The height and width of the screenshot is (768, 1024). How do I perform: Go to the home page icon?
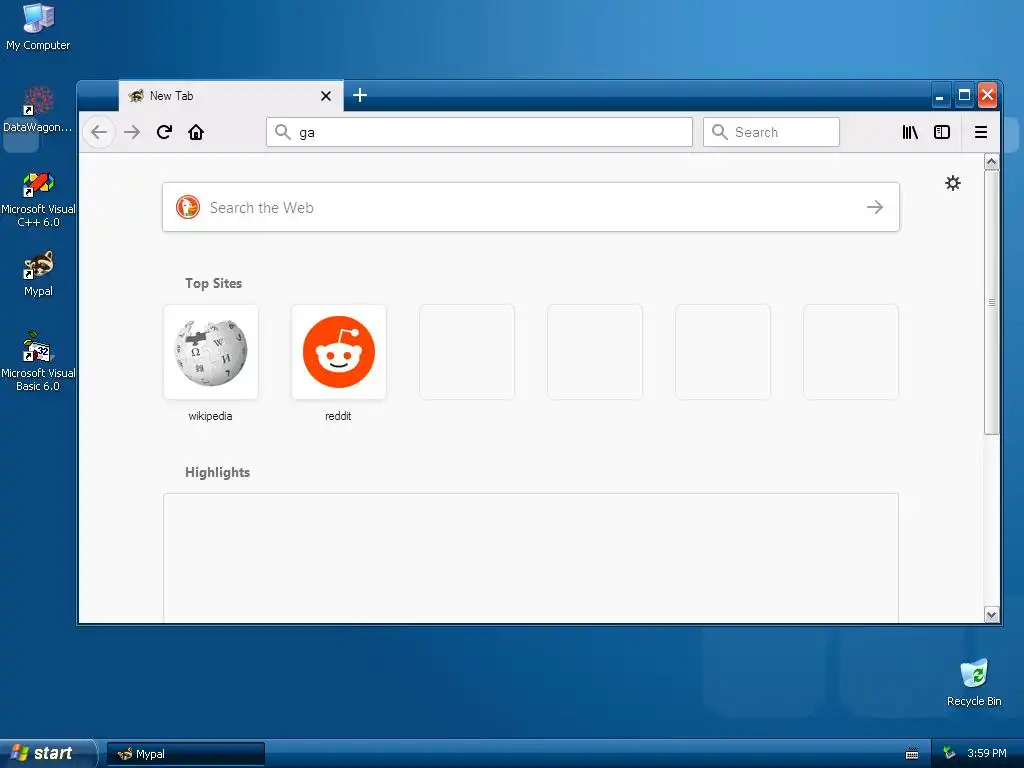tap(196, 133)
